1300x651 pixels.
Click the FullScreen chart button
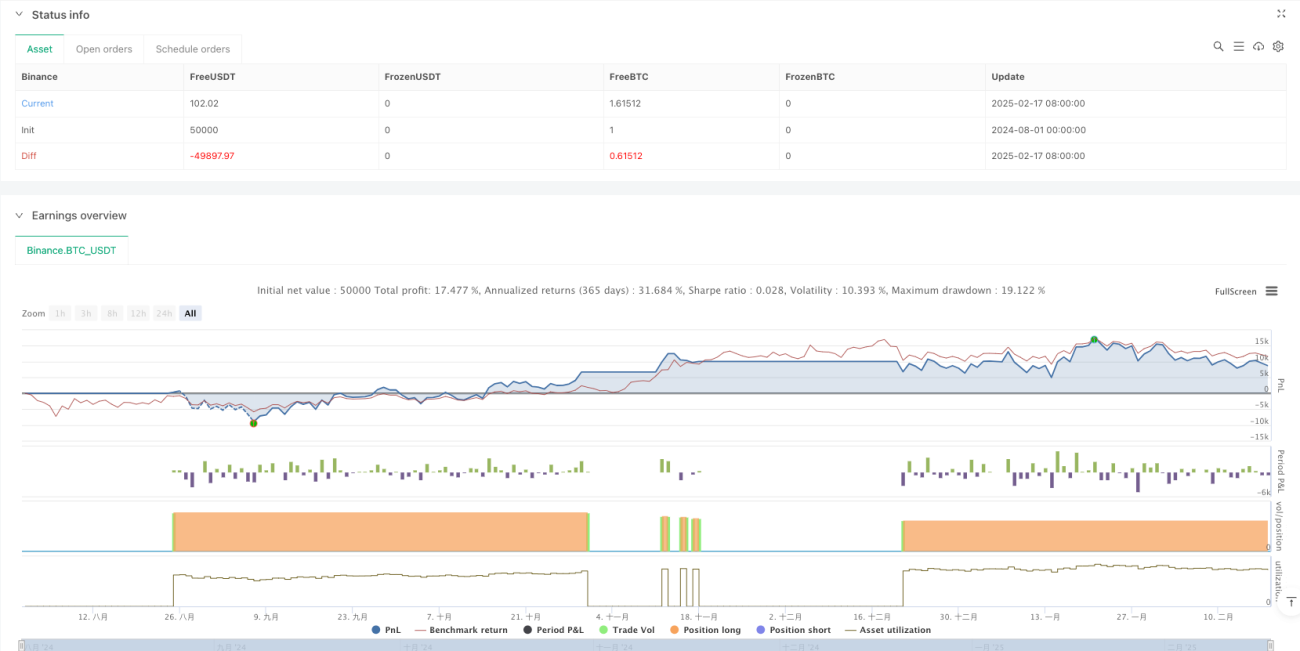[x=1235, y=291]
